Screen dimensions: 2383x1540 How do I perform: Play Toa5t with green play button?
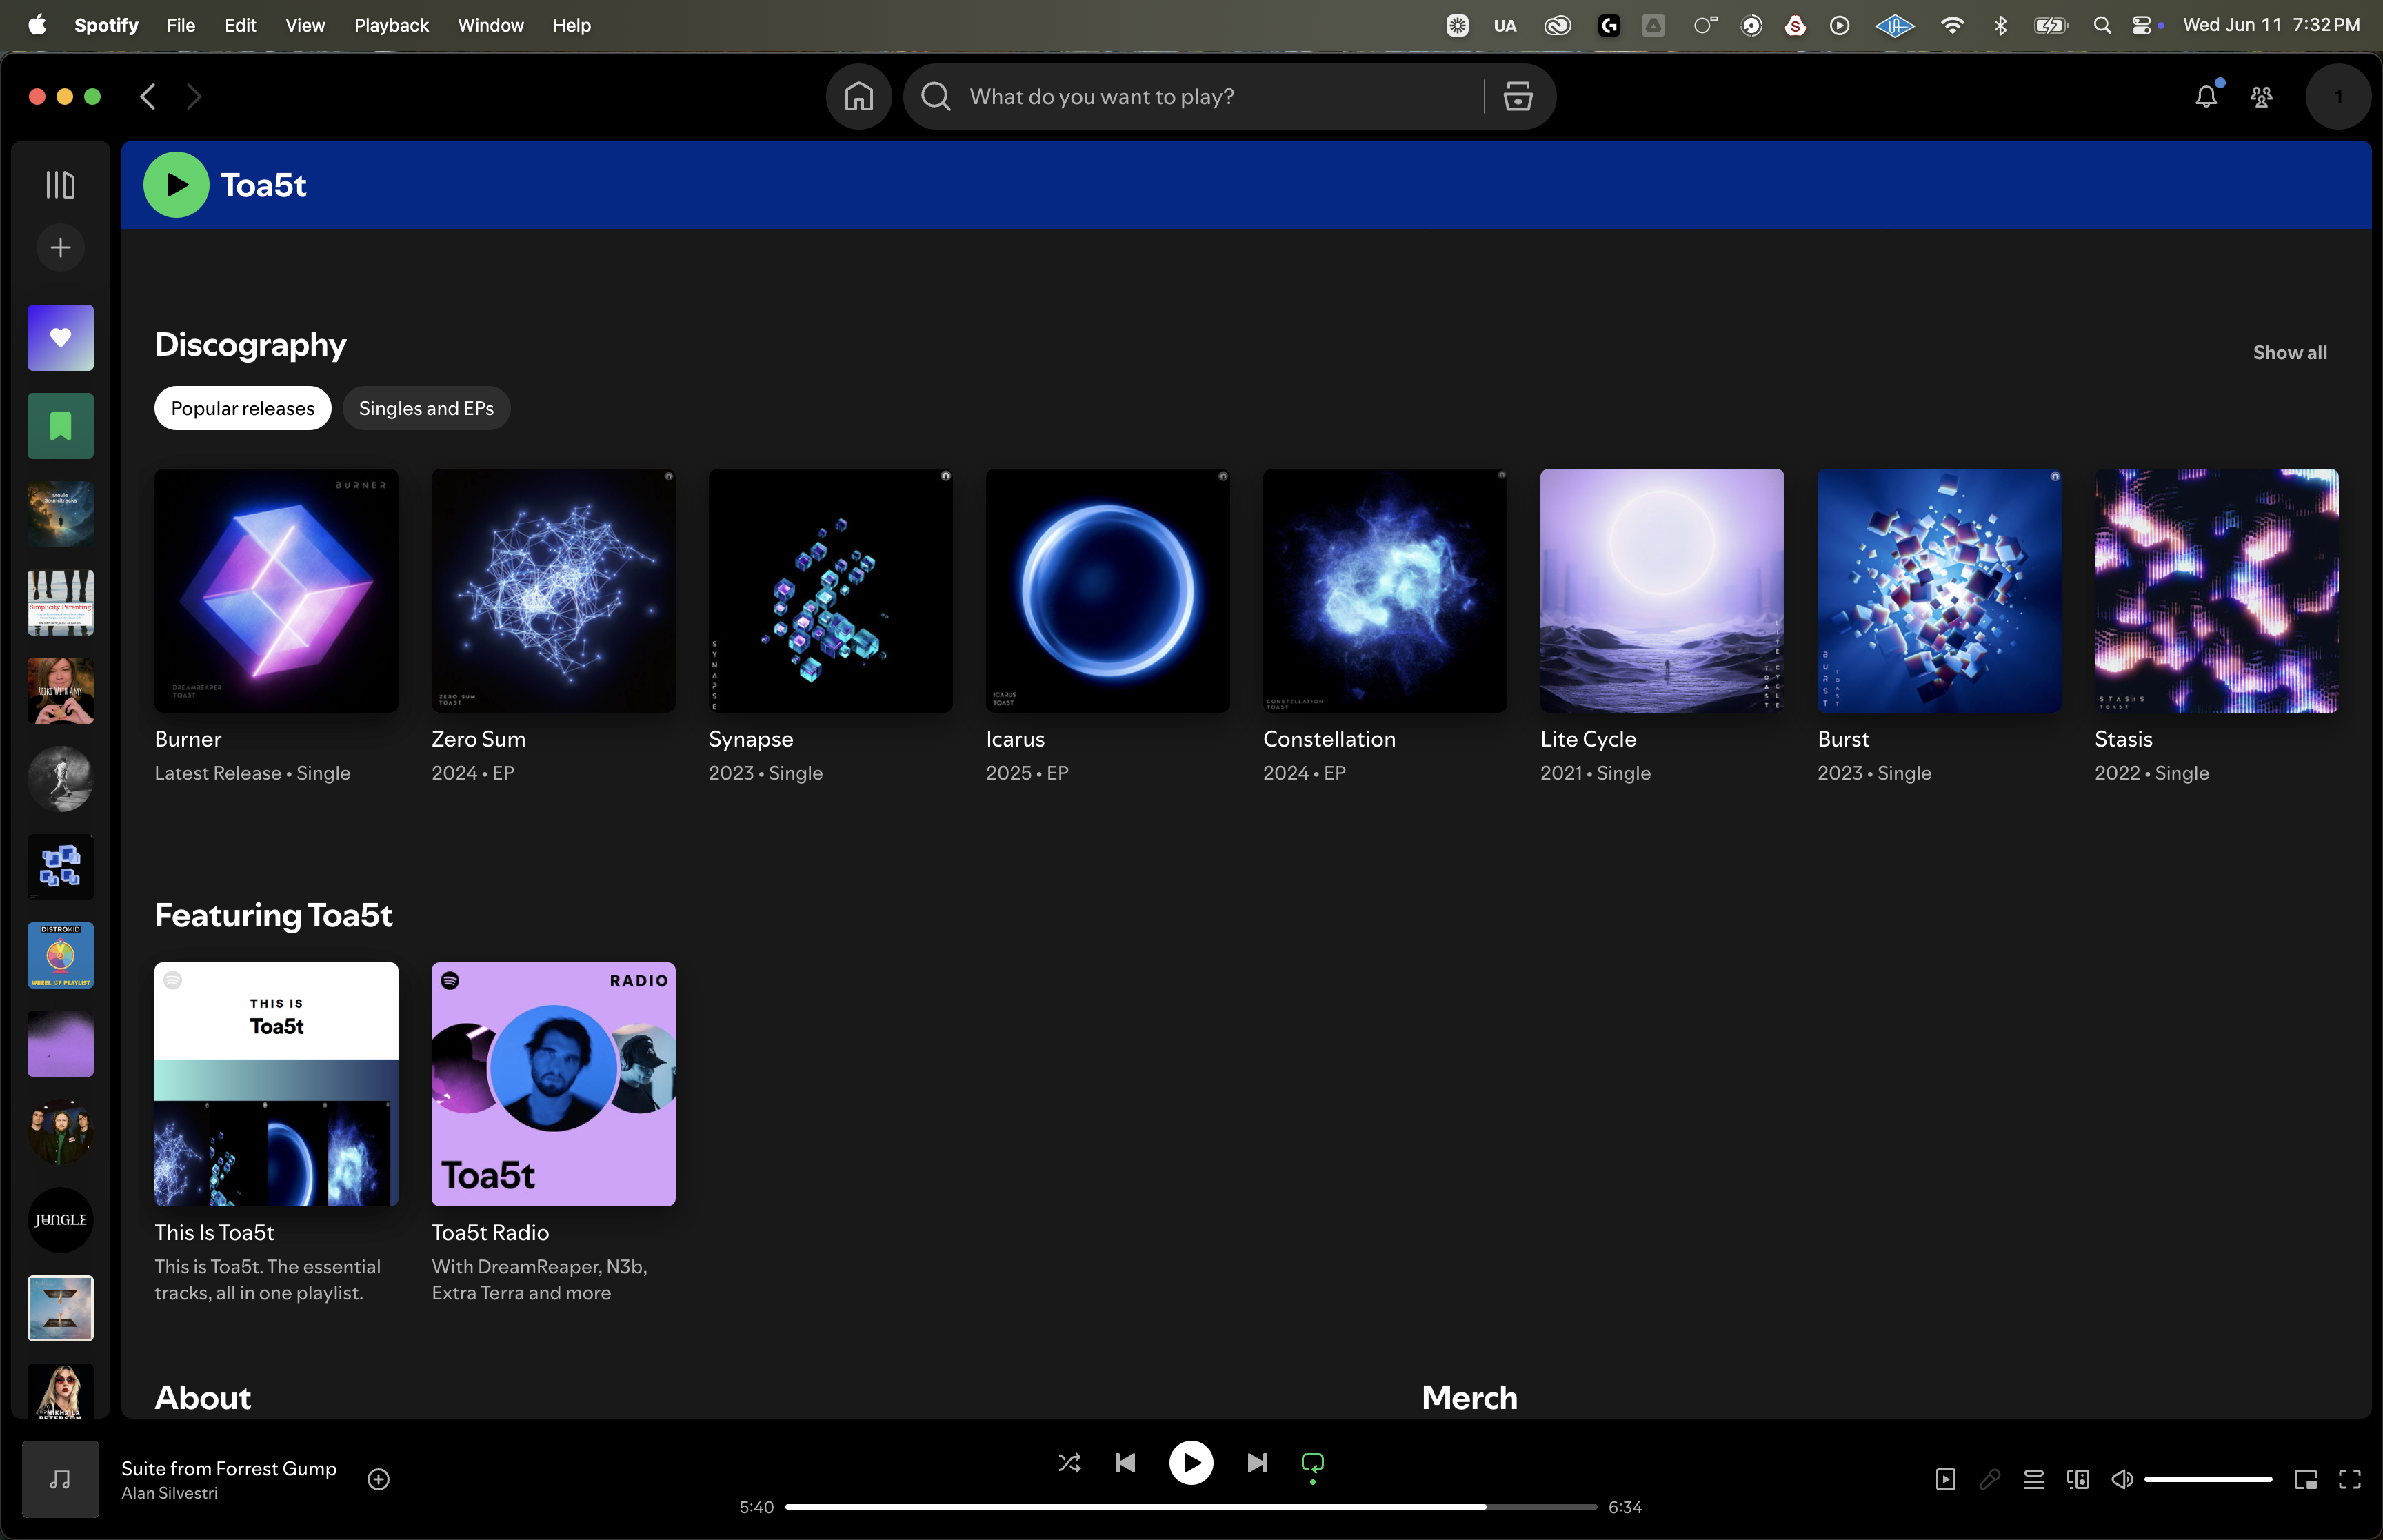pos(176,185)
